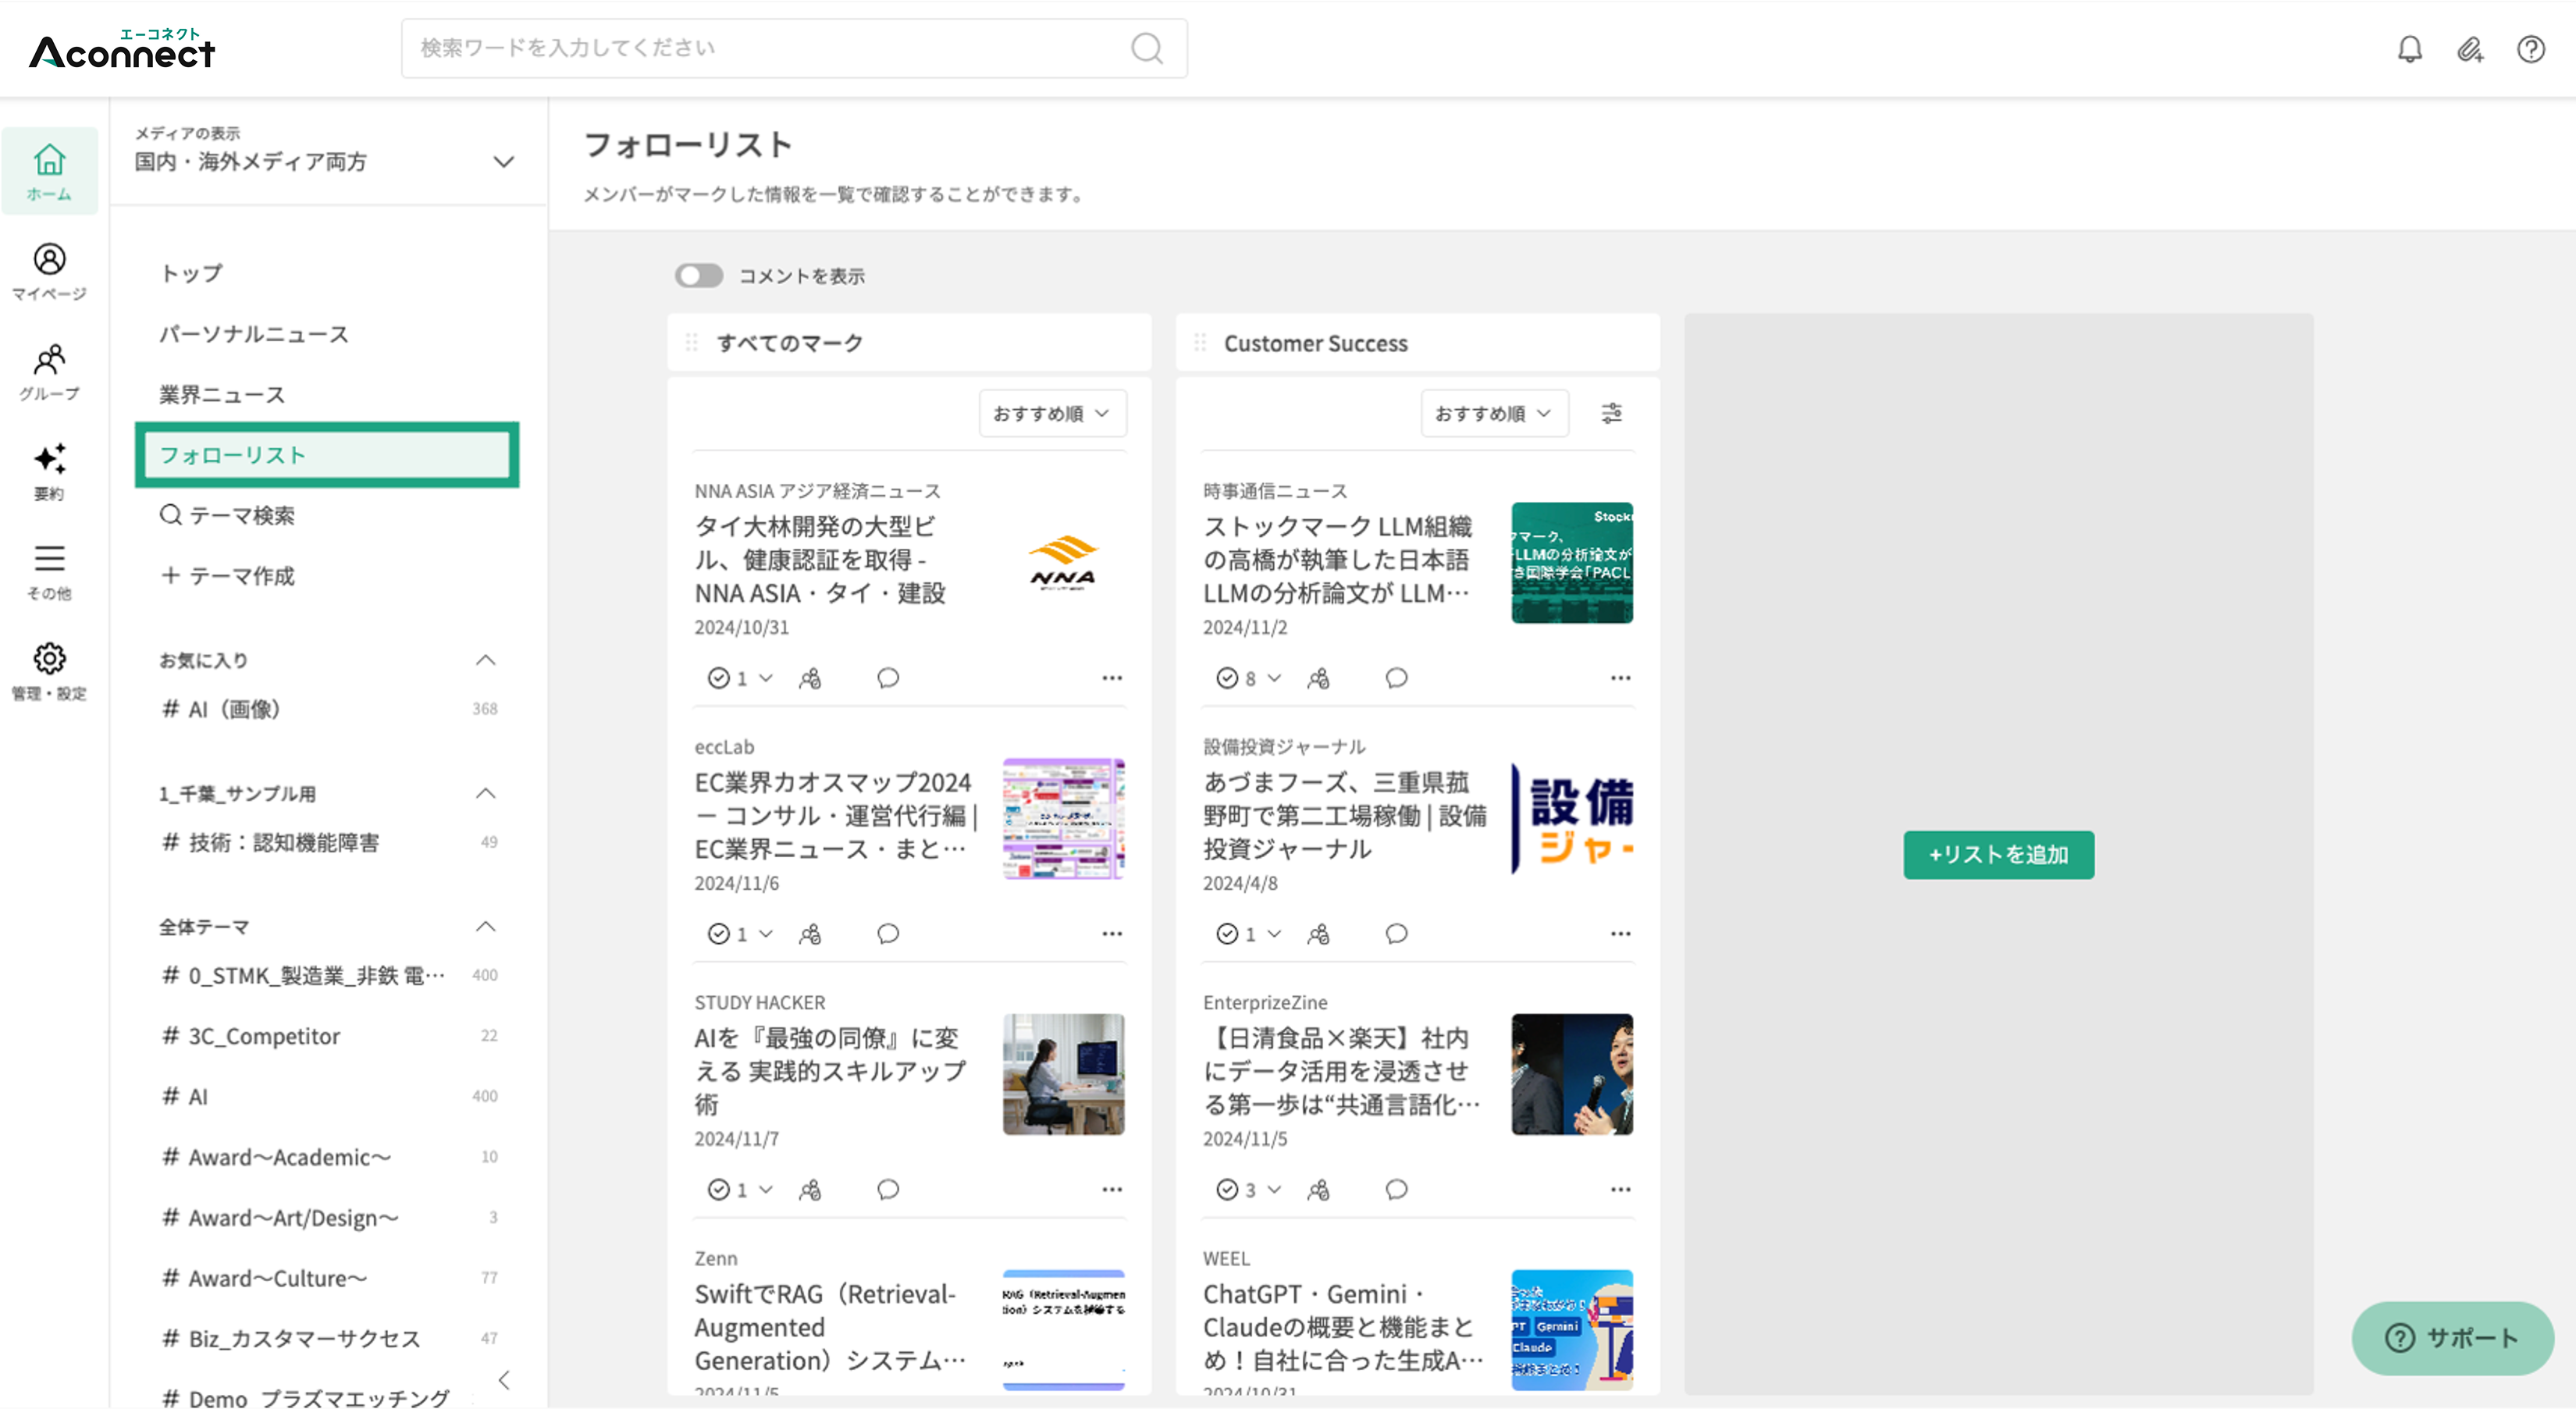
Task: Select 業界ニュース in the side menu
Action: click(222, 394)
